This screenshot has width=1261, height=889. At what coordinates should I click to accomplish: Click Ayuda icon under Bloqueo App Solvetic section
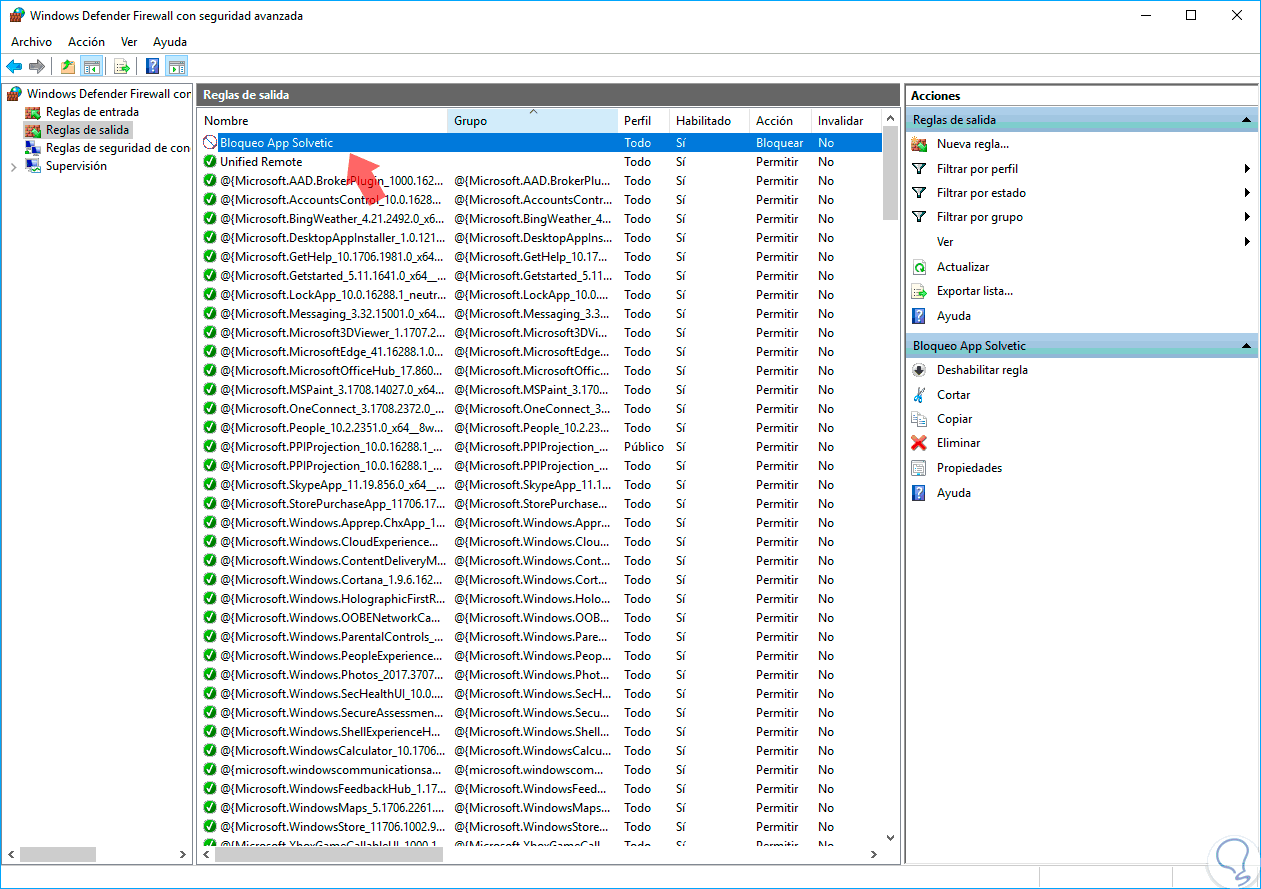coord(919,493)
